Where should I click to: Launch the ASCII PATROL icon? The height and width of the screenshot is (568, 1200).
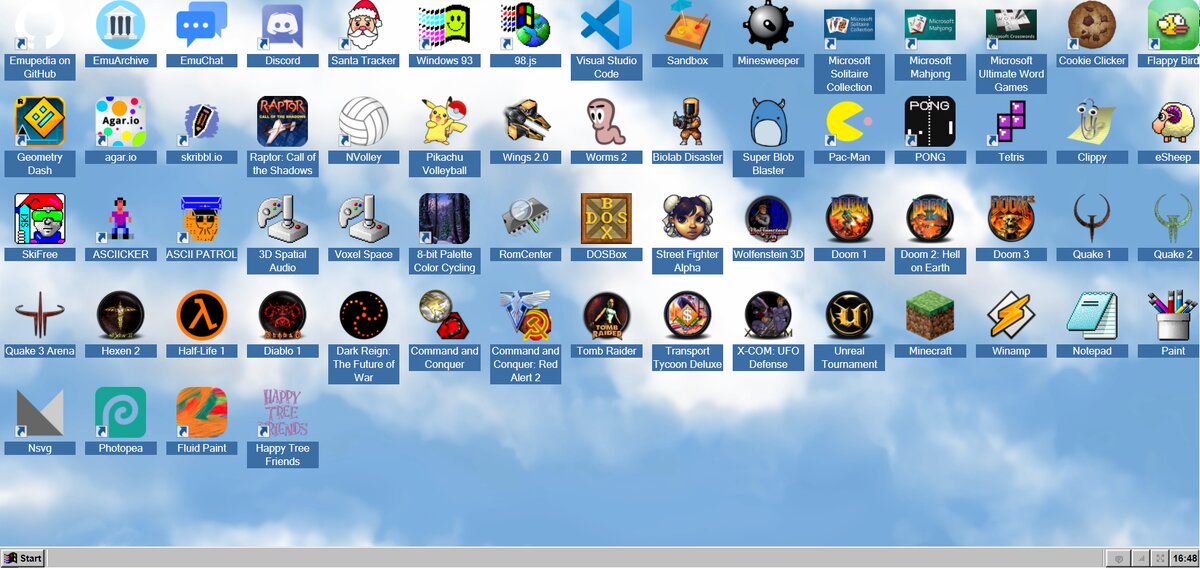coord(202,218)
